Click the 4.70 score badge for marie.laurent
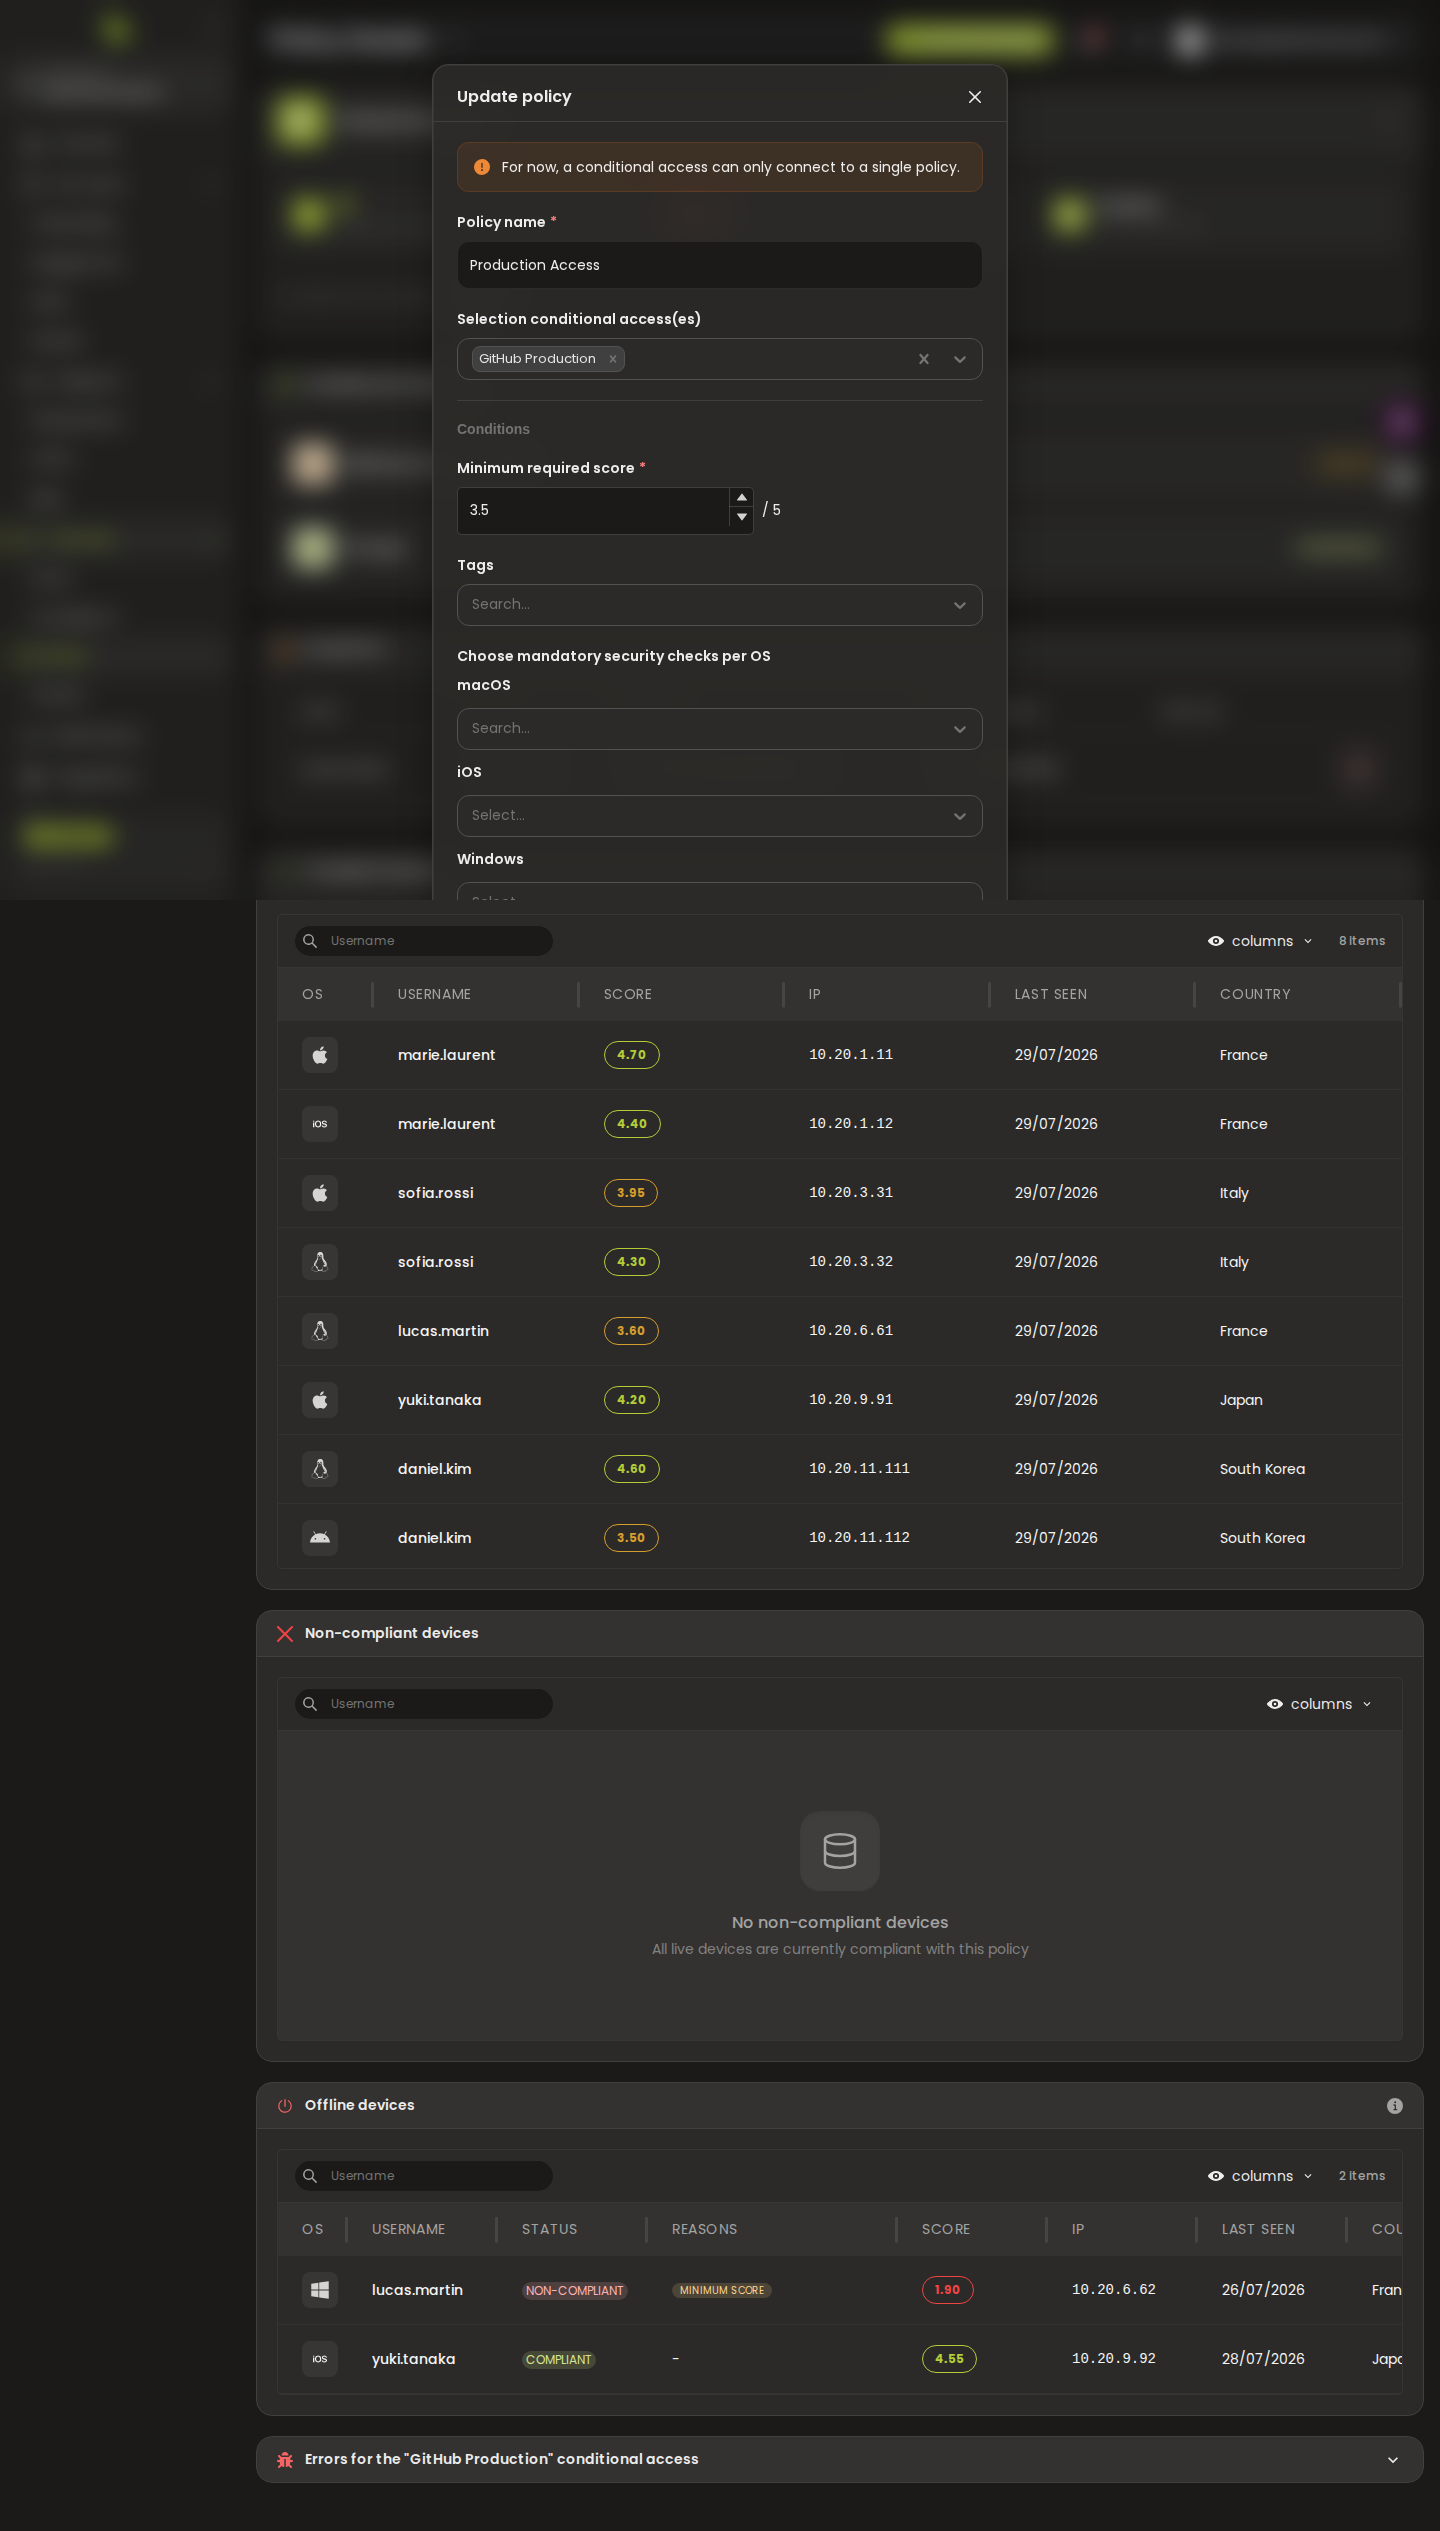 (632, 1055)
